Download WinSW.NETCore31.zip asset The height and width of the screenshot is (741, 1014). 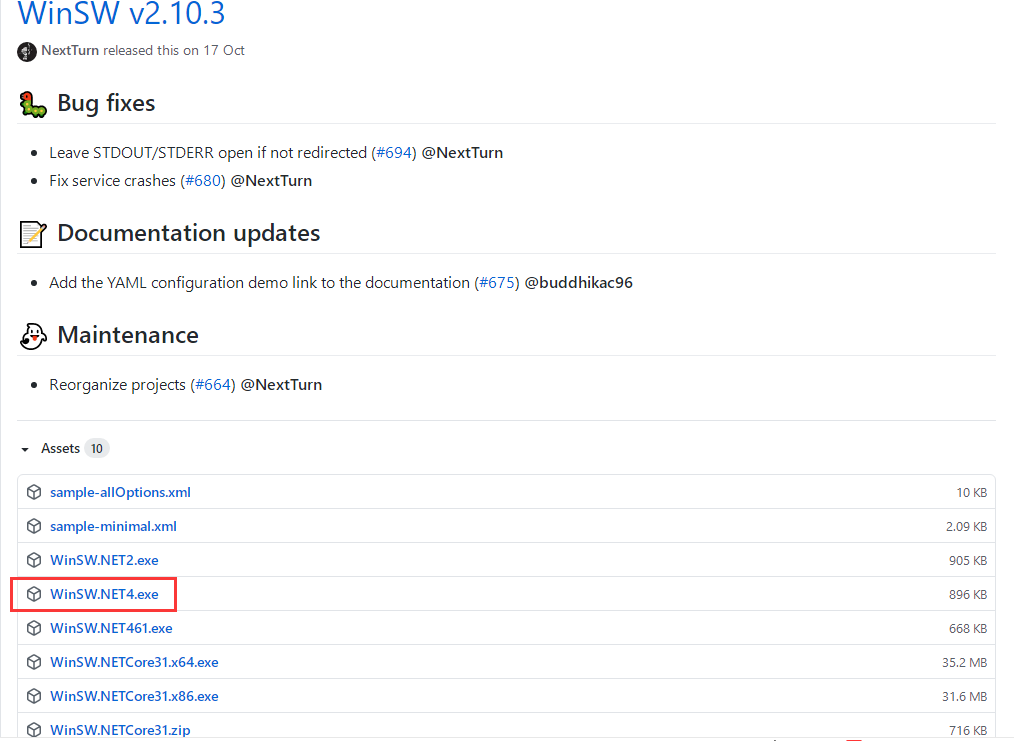120,730
